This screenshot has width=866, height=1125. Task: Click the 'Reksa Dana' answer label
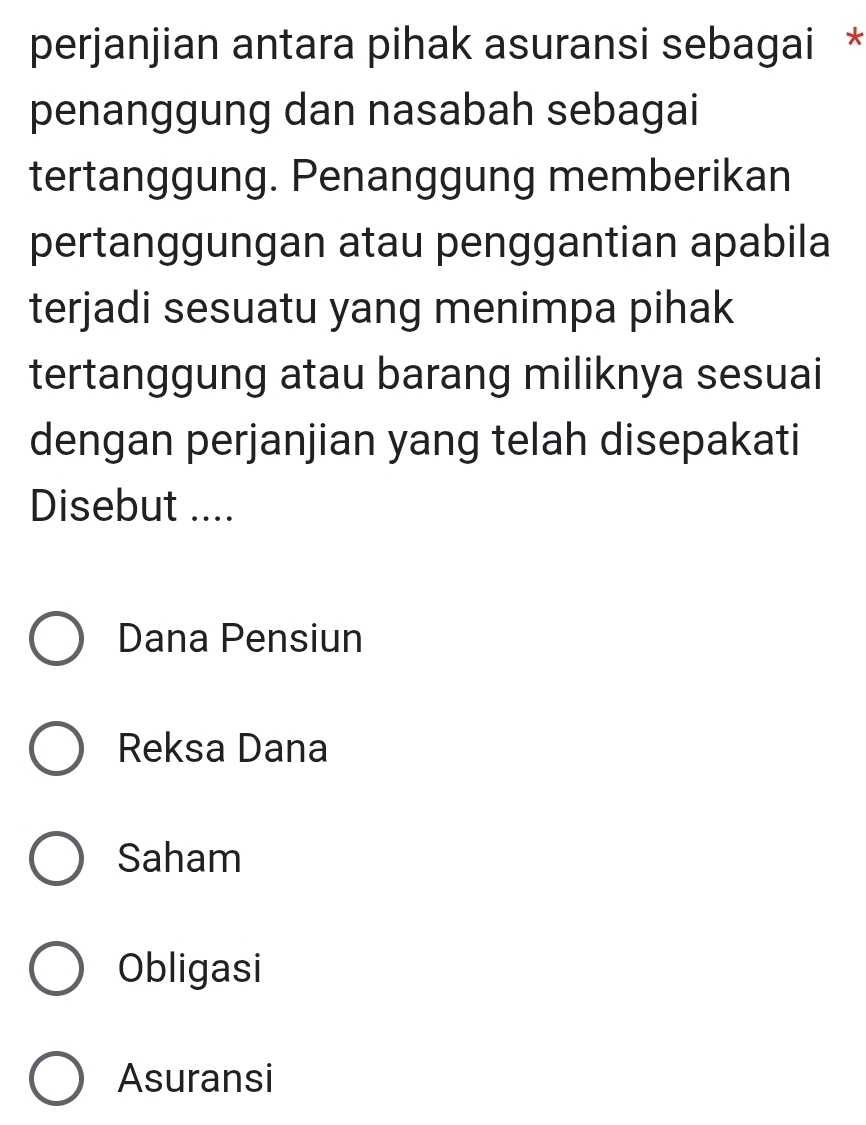click(x=222, y=748)
